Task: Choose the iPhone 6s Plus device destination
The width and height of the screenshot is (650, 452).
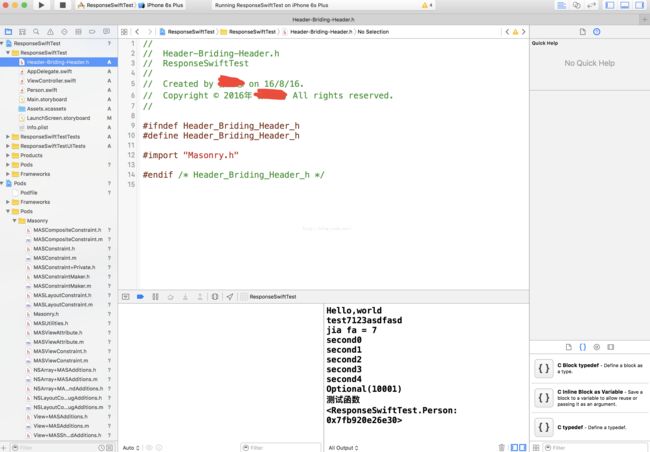Action: coord(161,5)
